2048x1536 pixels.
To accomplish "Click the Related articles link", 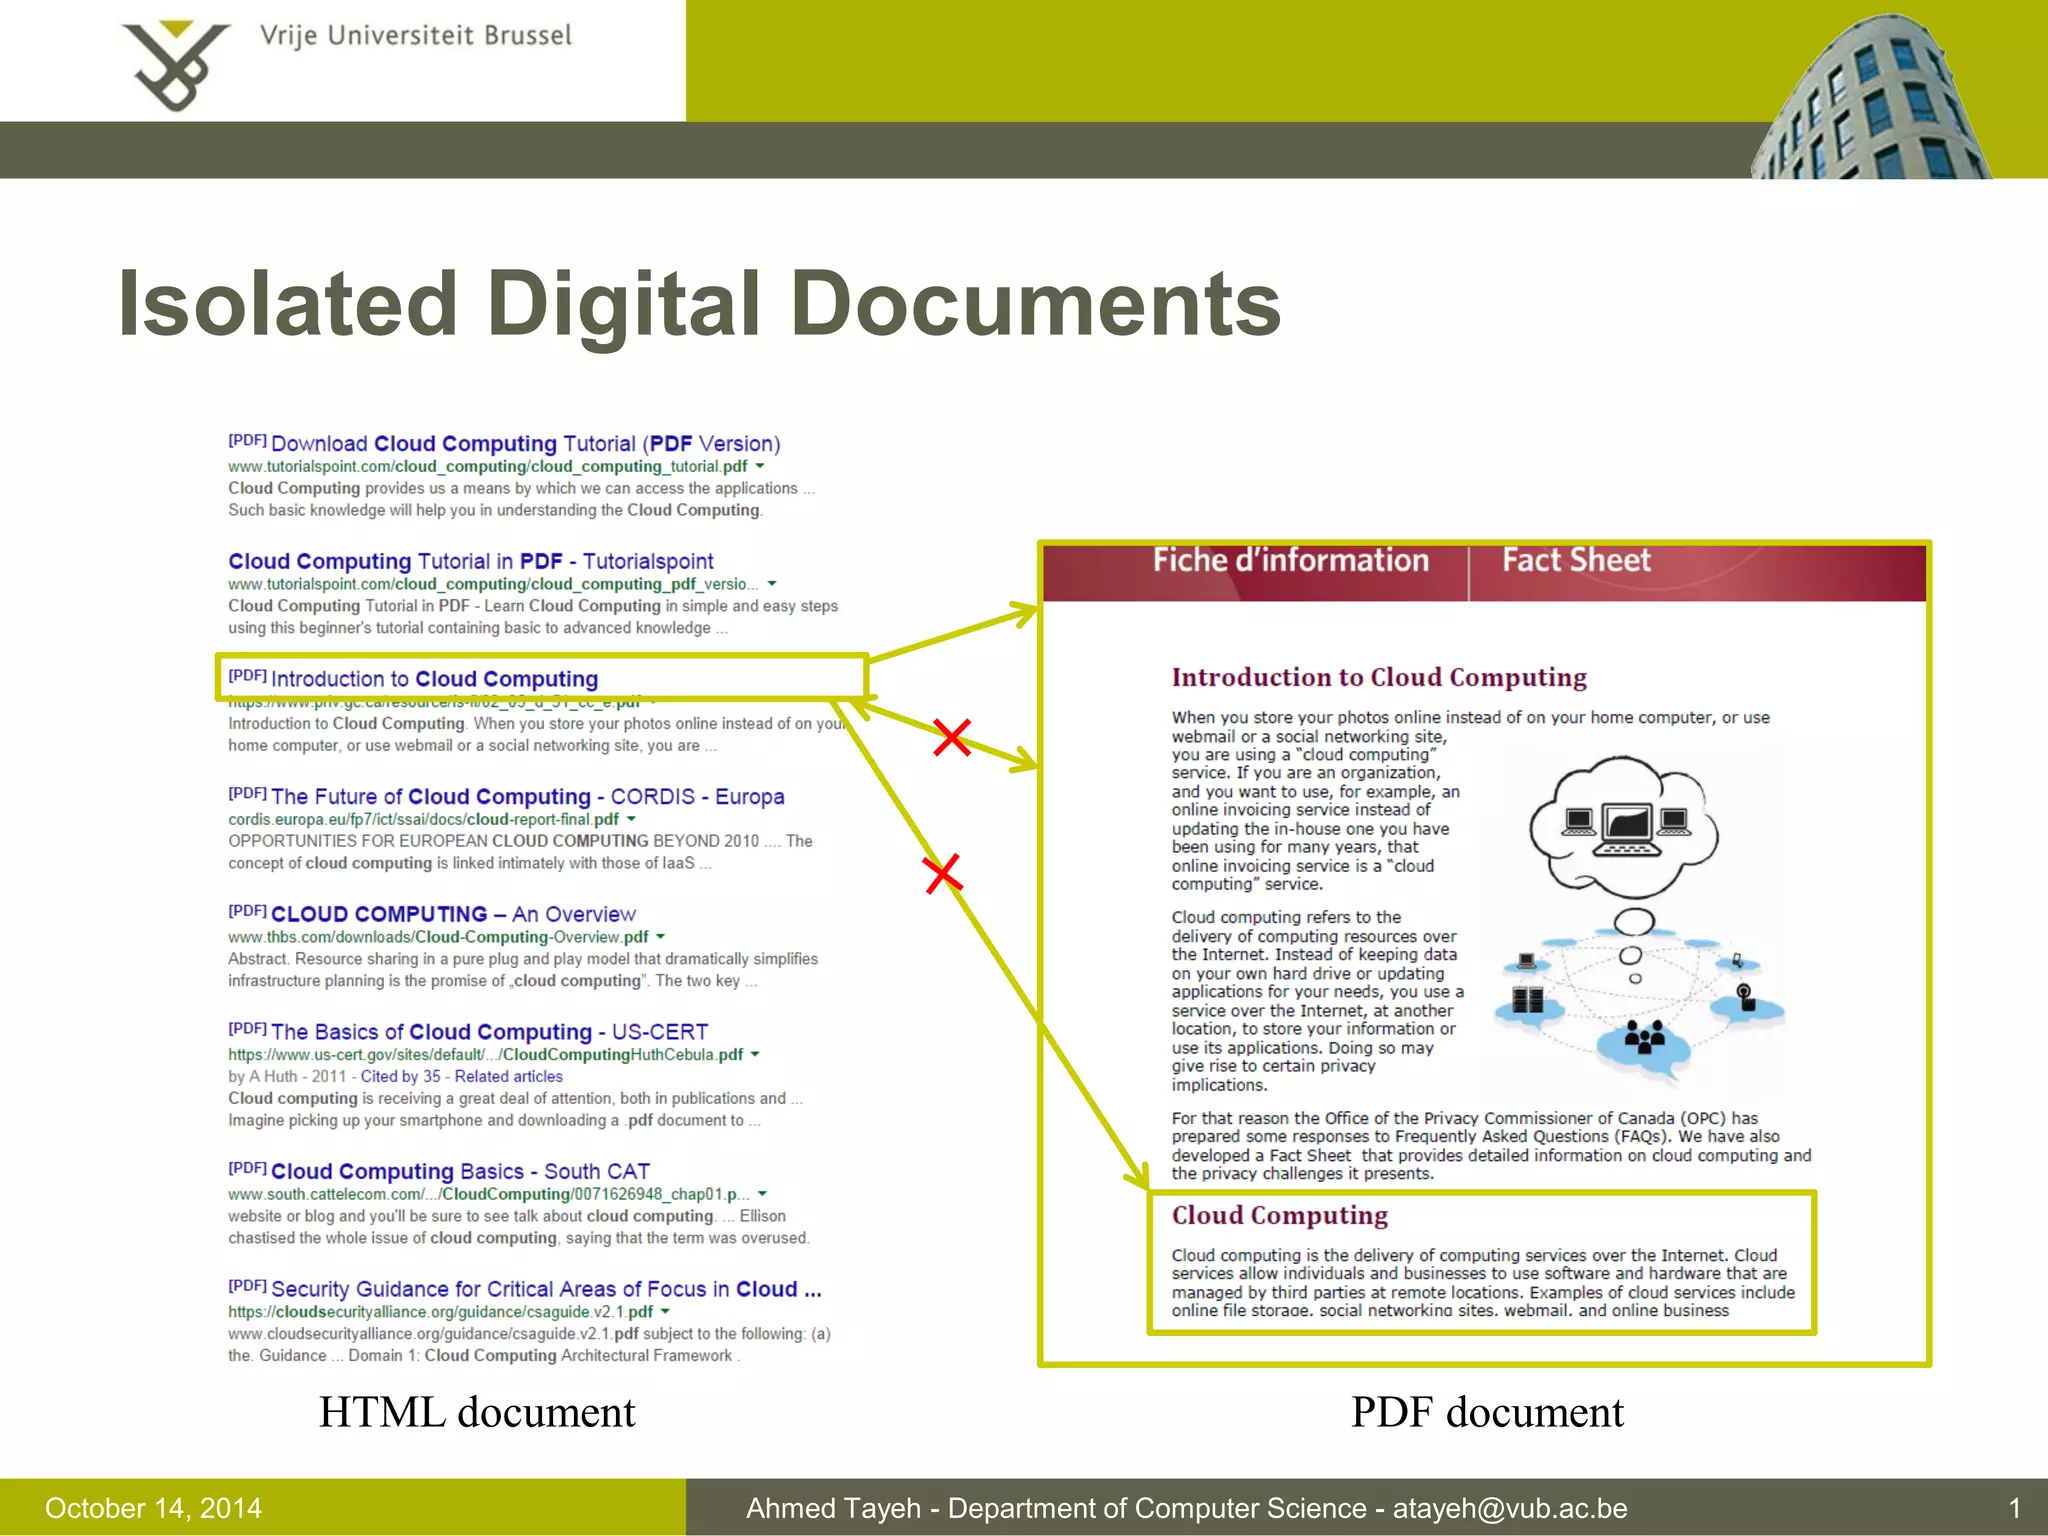I will point(508,1077).
